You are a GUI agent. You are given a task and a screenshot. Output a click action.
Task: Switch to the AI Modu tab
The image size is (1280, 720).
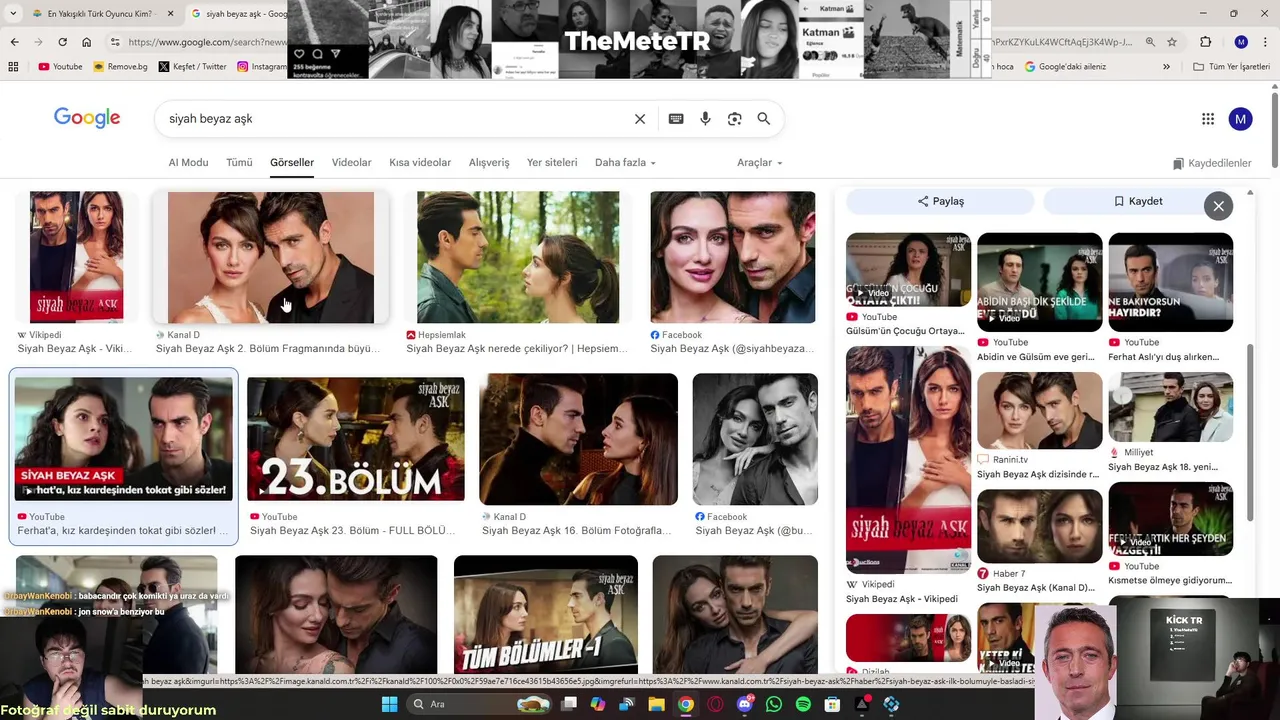tap(188, 162)
